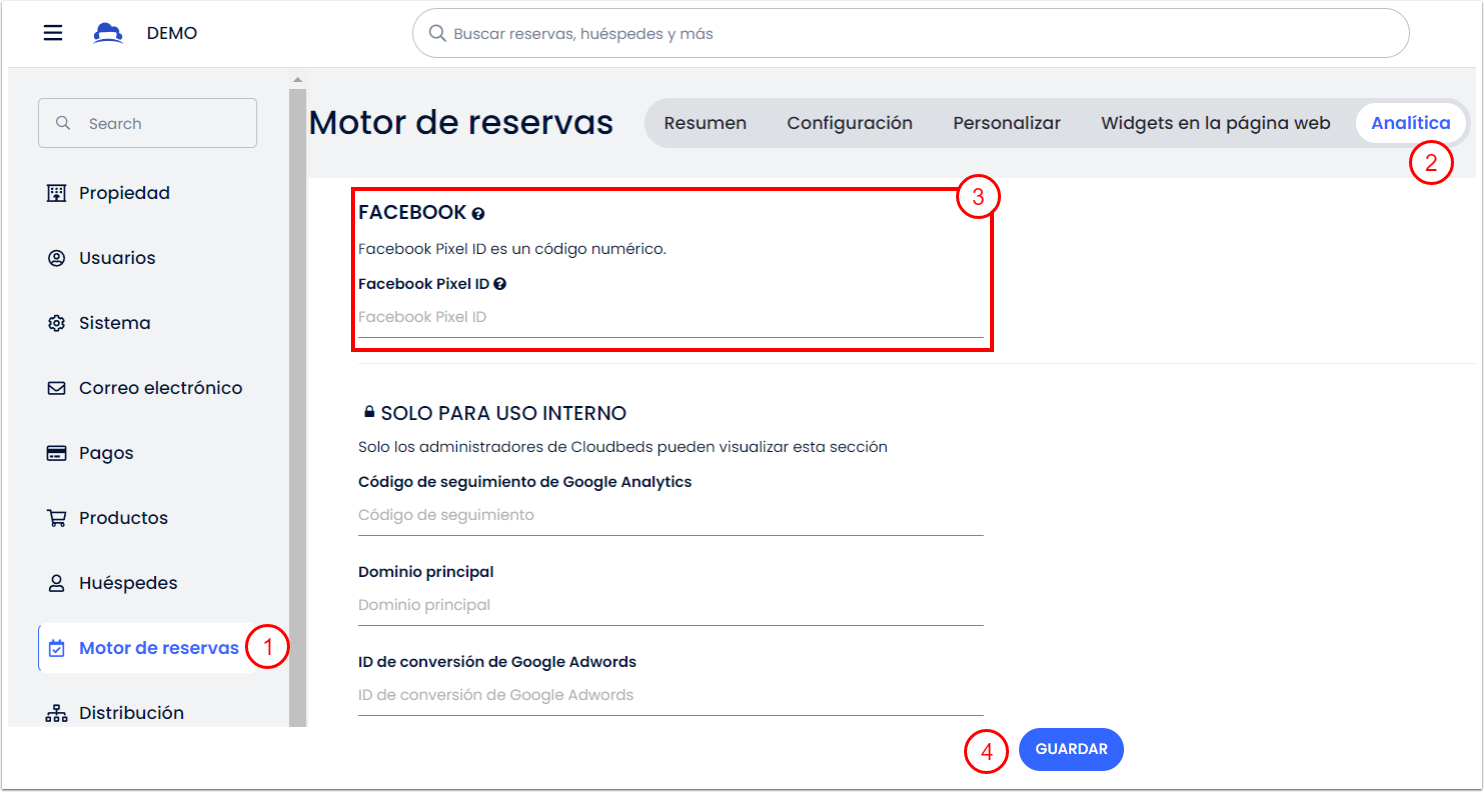Click the Motor de reservas page title
This screenshot has height=792, width=1484.
461,123
